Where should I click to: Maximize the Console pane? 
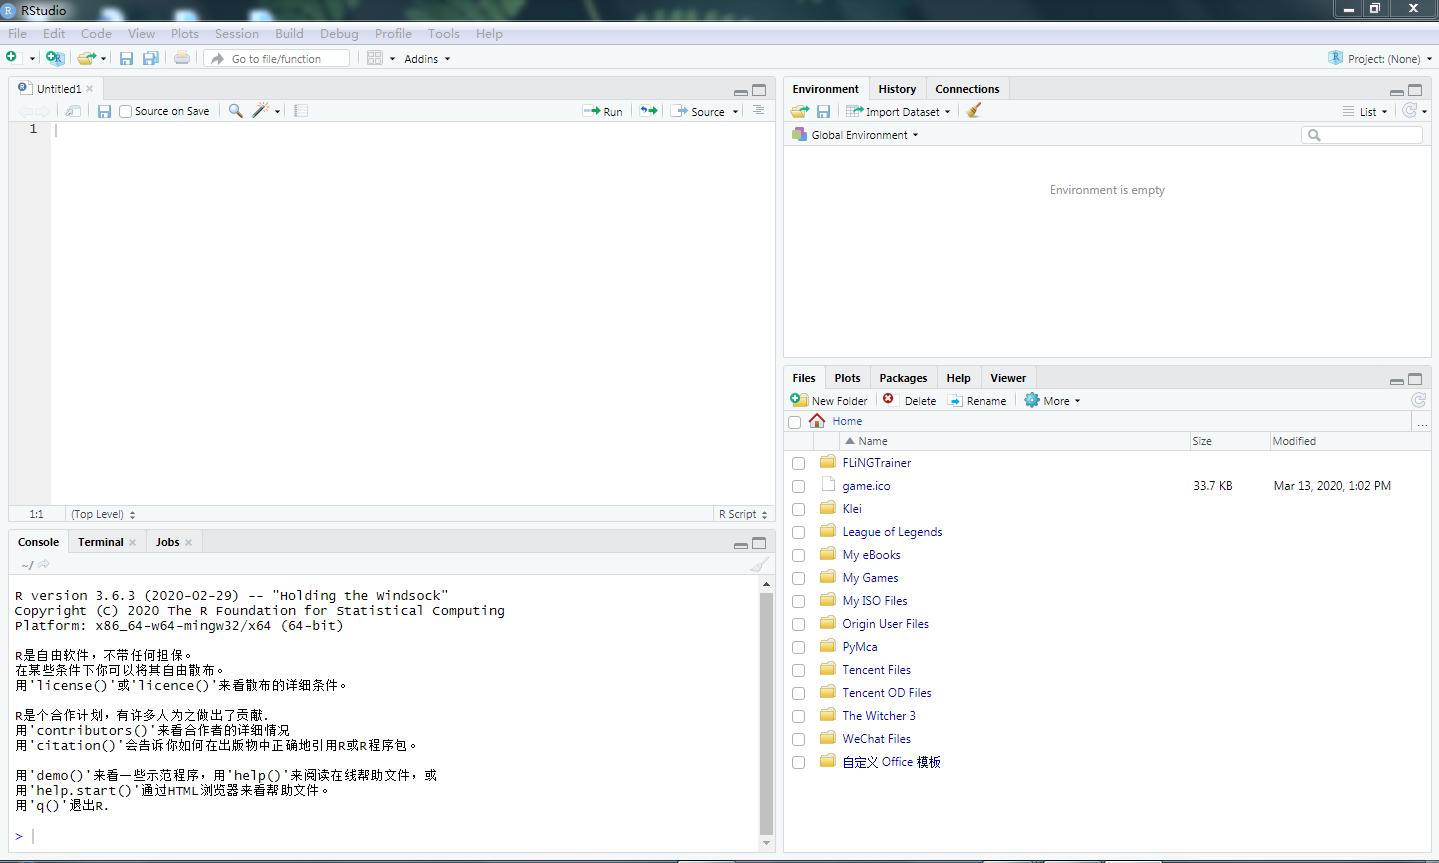click(759, 543)
